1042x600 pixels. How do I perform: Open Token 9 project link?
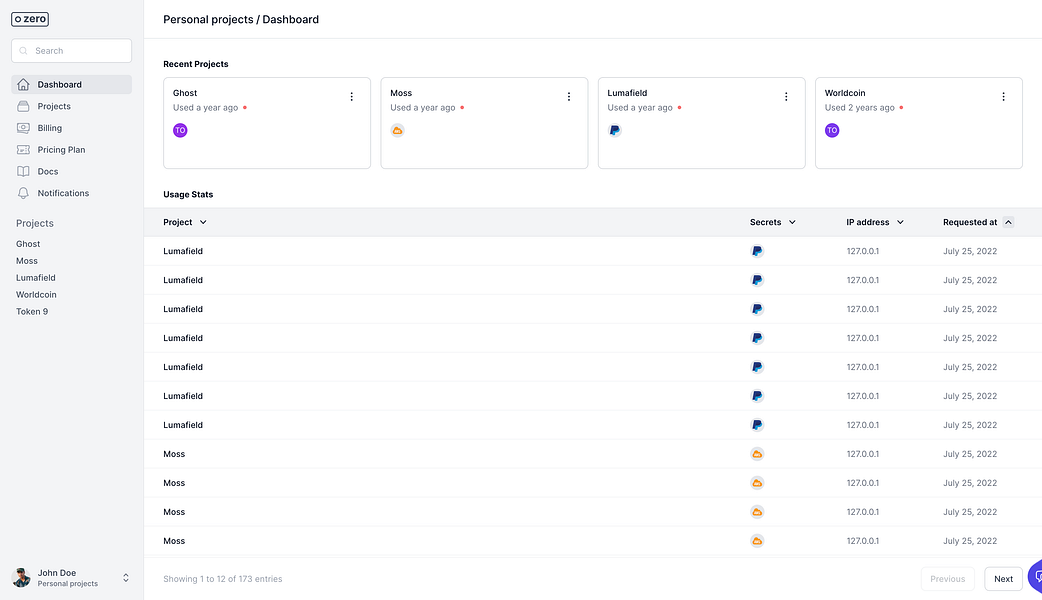click(32, 312)
